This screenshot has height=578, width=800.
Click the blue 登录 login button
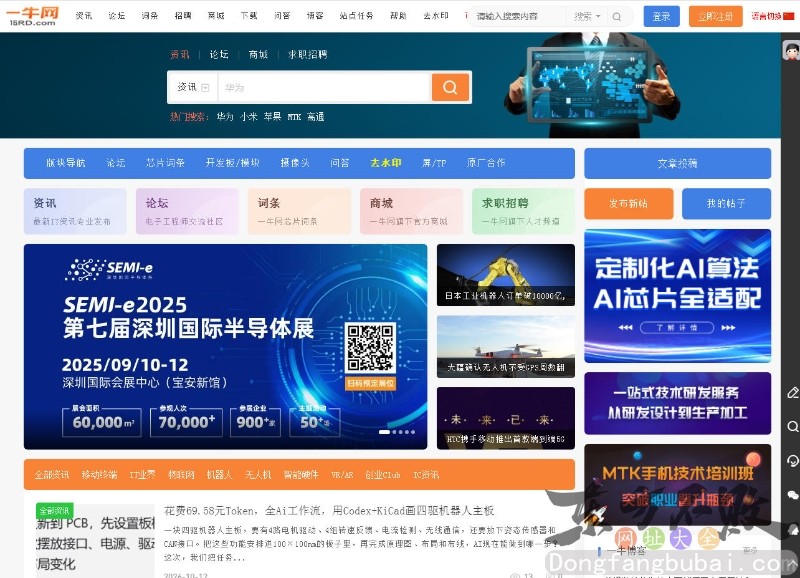coord(661,16)
